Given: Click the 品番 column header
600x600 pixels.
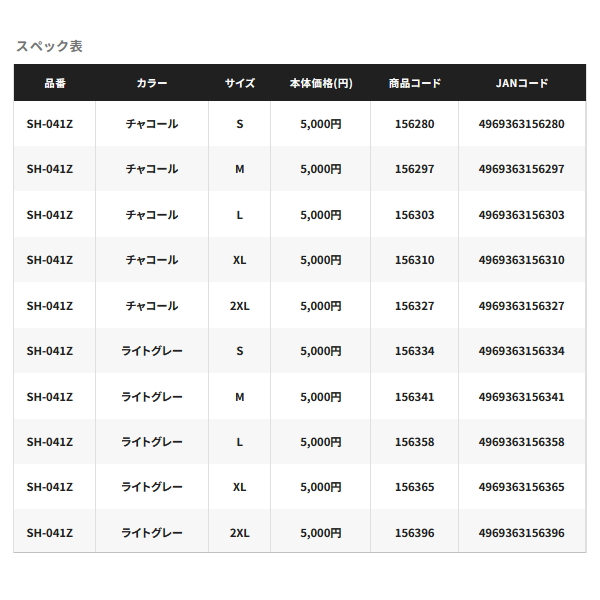Looking at the screenshot, I should pyautogui.click(x=54, y=84).
